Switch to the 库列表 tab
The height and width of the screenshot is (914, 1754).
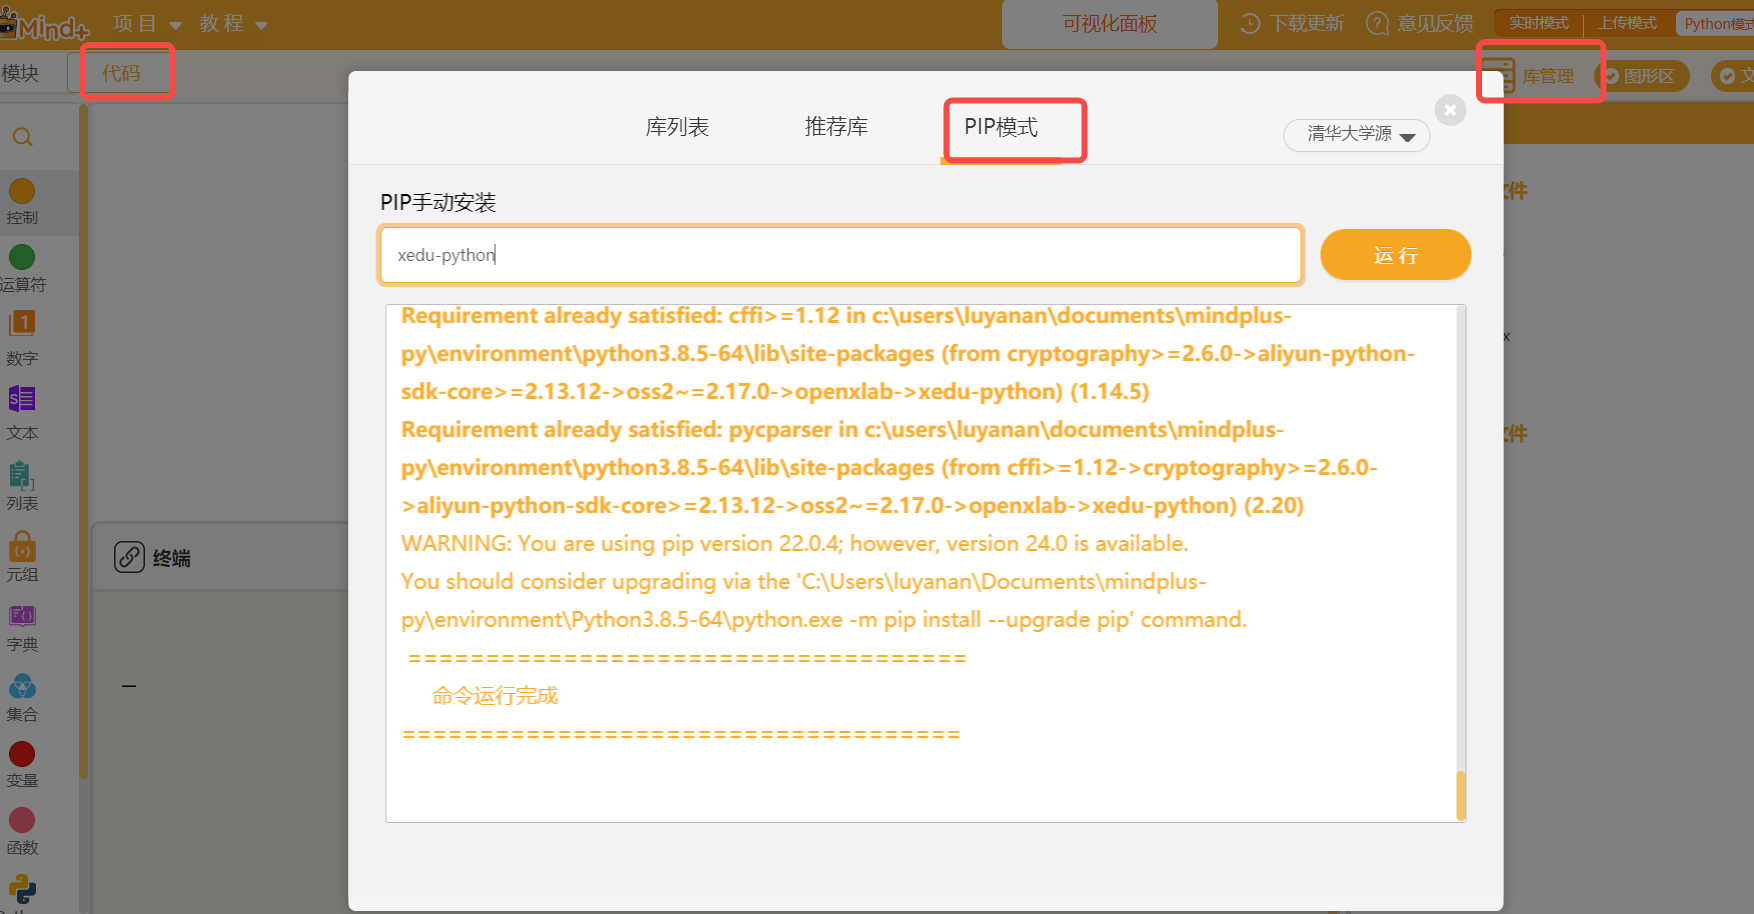click(x=677, y=127)
